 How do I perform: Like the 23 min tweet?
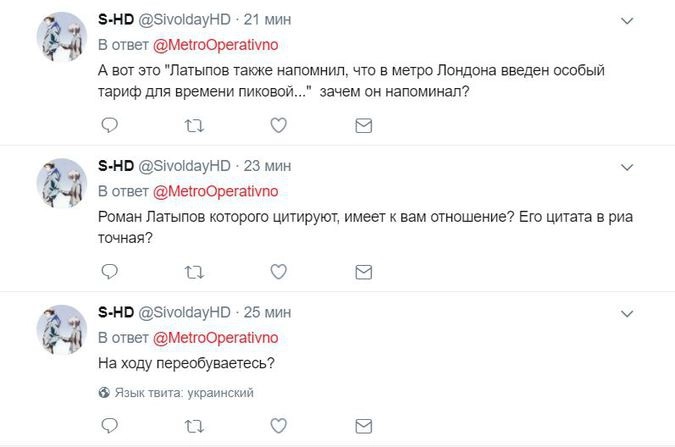pyautogui.click(x=280, y=271)
